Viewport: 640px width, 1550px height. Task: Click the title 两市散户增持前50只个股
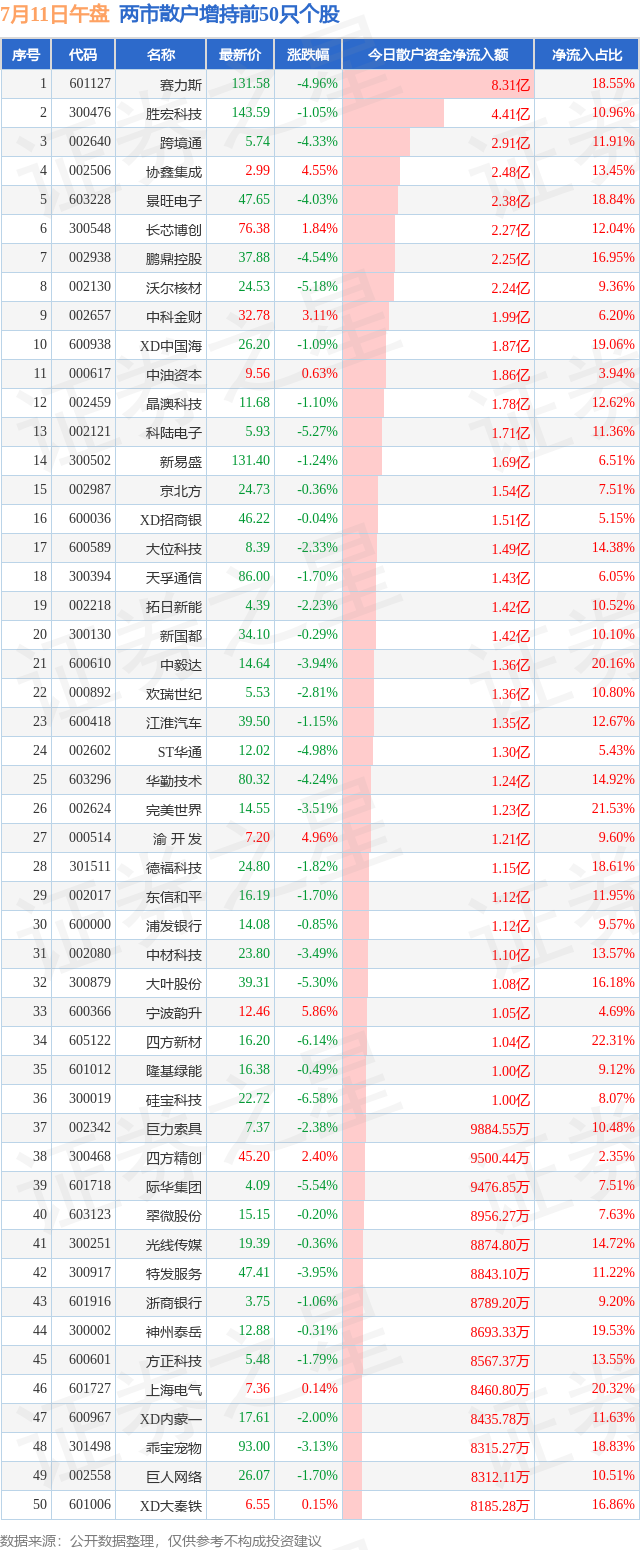tap(229, 15)
